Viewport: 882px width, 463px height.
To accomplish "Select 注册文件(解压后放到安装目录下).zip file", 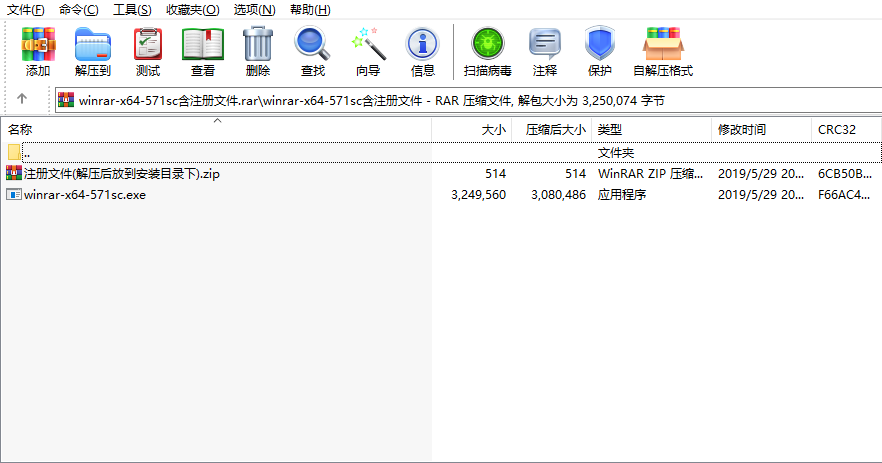I will click(x=122, y=174).
